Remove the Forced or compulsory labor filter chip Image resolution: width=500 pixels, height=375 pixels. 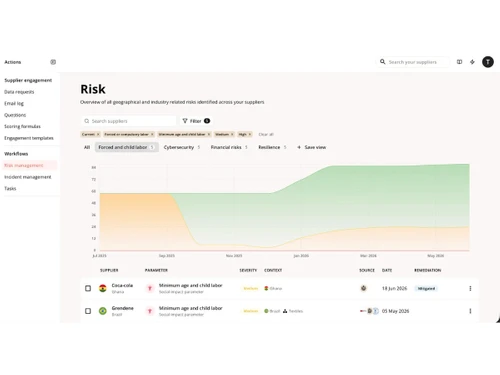[152, 134]
